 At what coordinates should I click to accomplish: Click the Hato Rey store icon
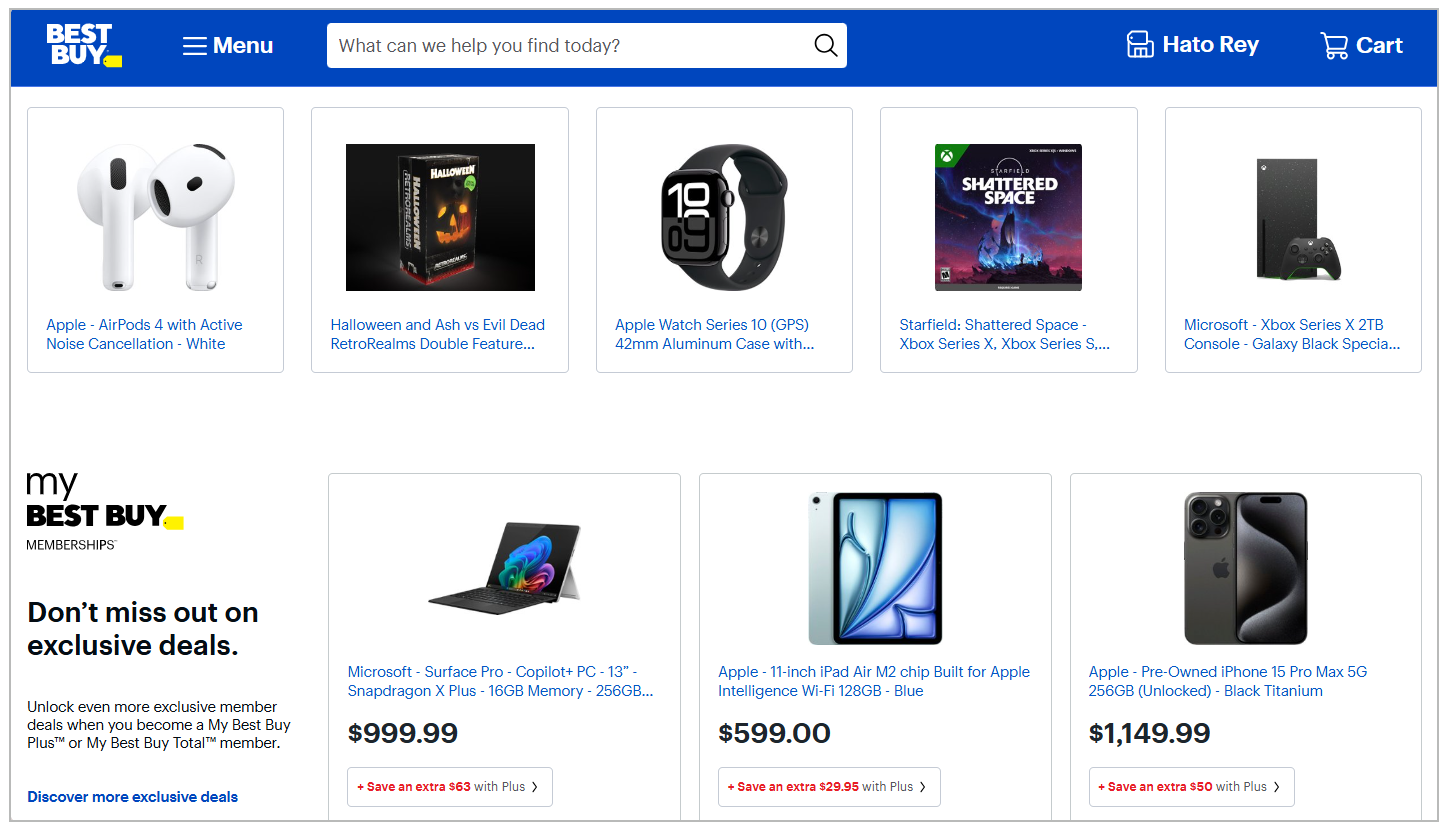pyautogui.click(x=1139, y=44)
